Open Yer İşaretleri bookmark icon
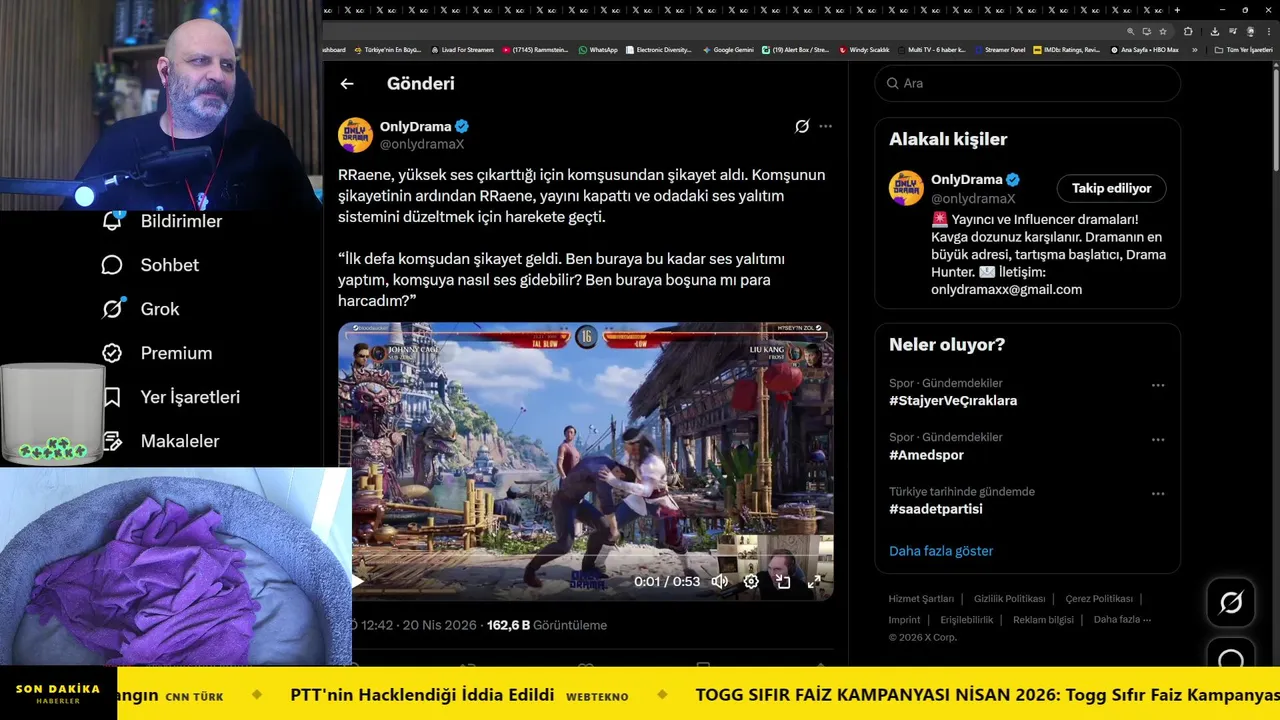The height and width of the screenshot is (720, 1280). click(112, 397)
